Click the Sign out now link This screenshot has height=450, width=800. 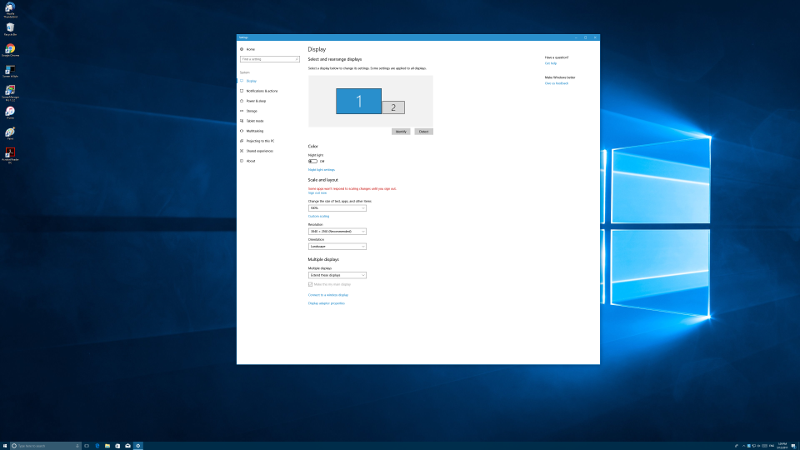[317, 193]
